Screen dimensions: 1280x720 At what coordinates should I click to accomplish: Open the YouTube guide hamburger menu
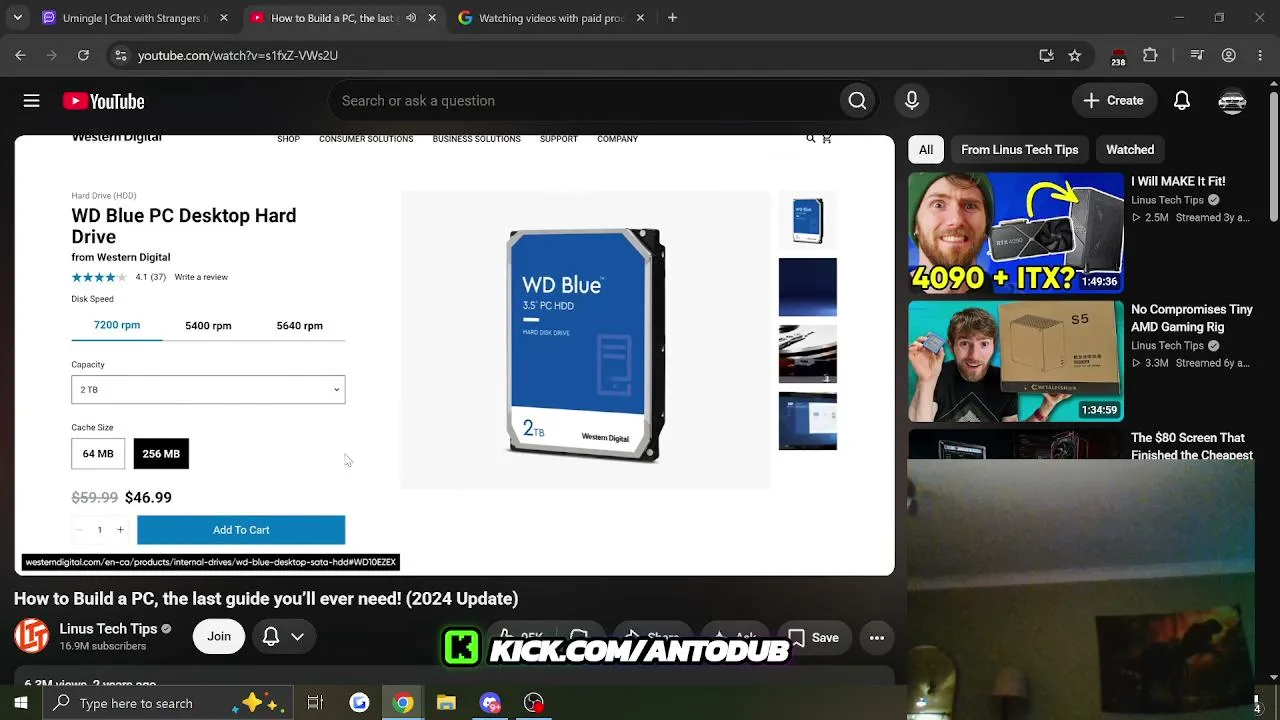click(32, 101)
